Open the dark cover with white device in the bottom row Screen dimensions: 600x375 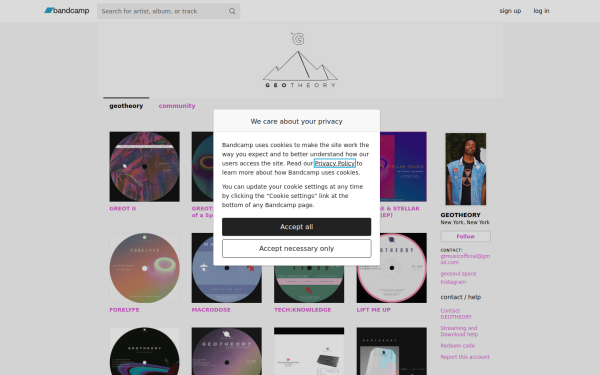[x=391, y=351]
